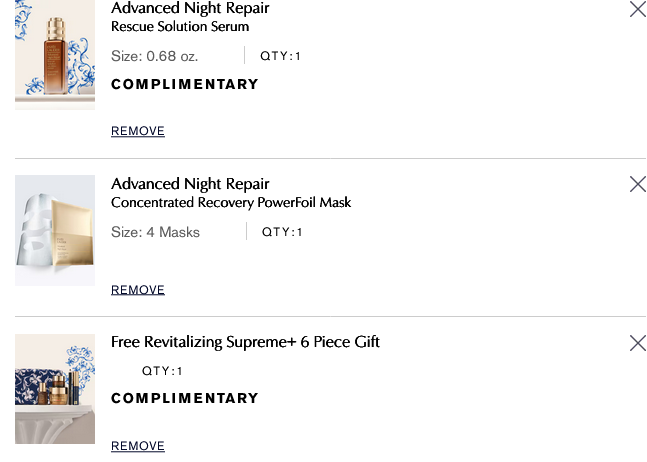Click COMPLIMENTARY label on the 6 Piece Gift
647x462 pixels.
coord(185,398)
